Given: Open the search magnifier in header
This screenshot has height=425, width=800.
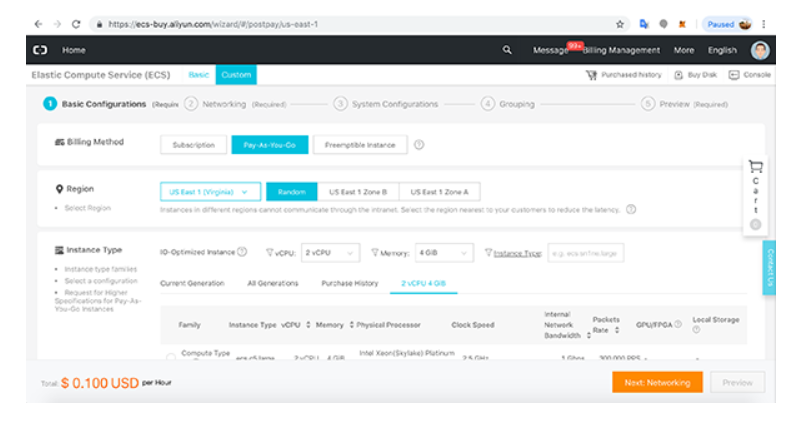Looking at the screenshot, I should tap(507, 50).
